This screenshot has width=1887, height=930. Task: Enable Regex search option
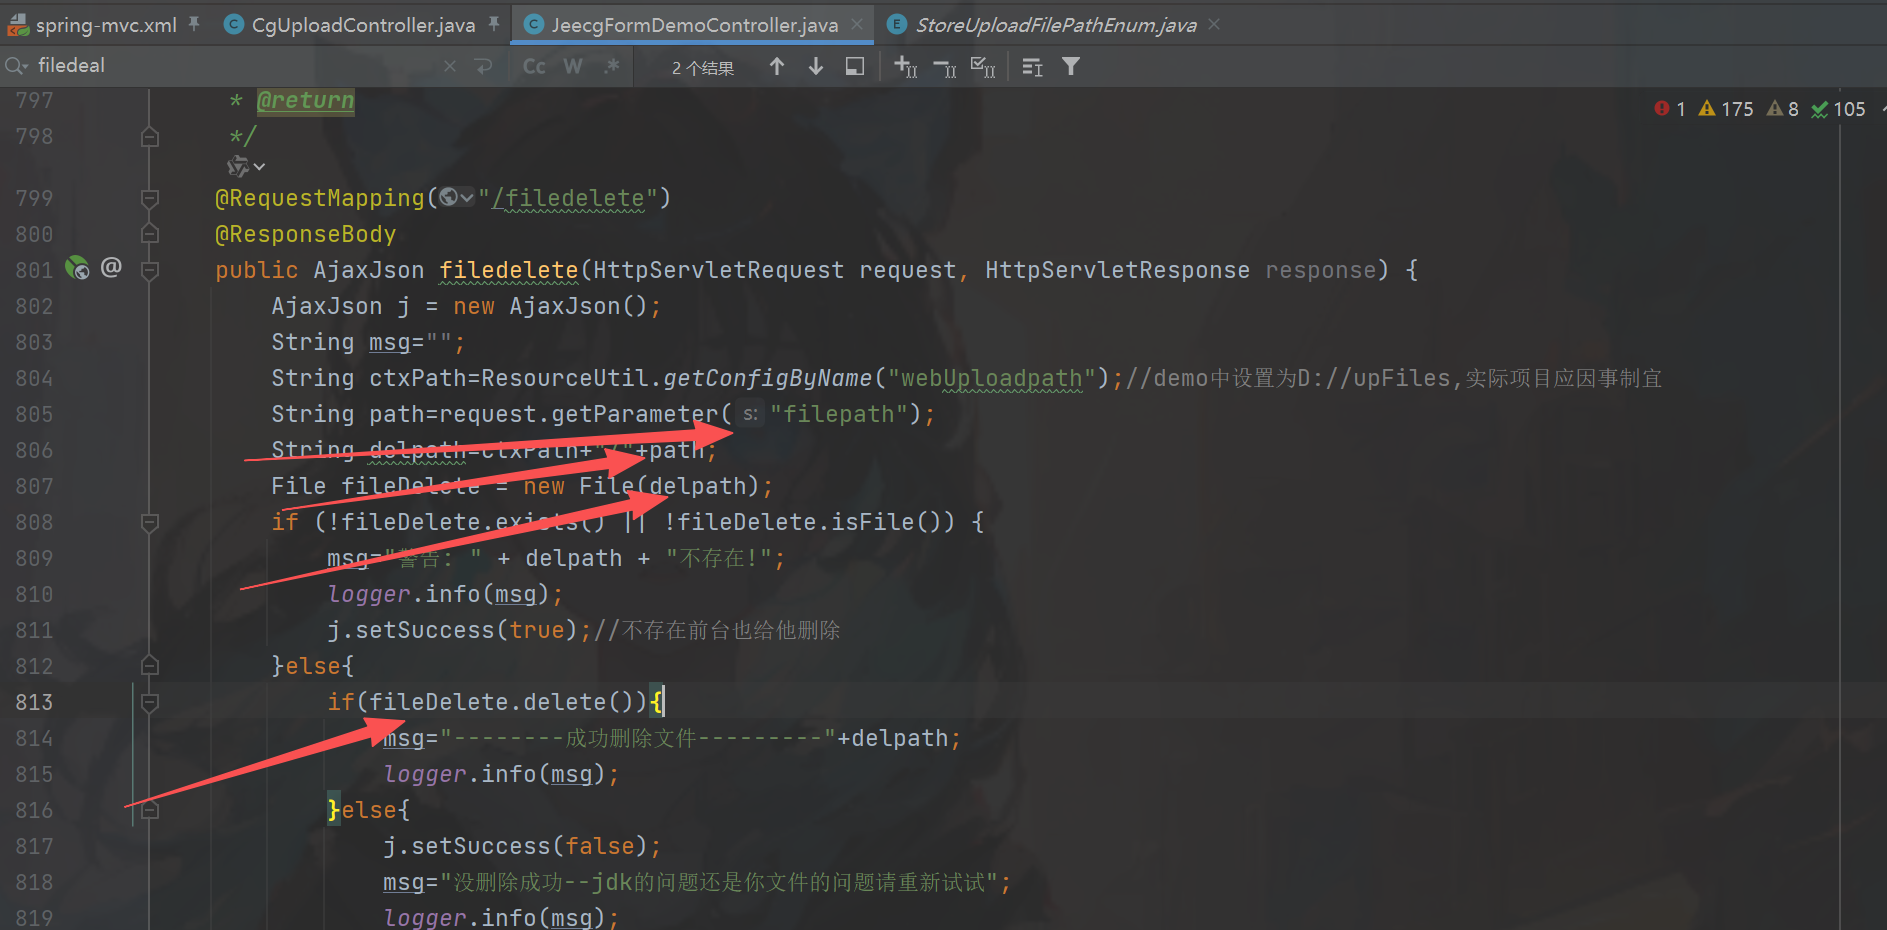[611, 66]
